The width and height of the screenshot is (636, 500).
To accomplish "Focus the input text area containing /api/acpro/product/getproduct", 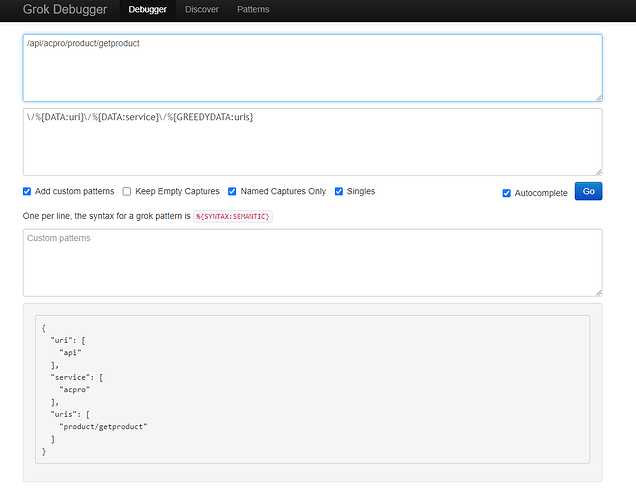I will pyautogui.click(x=312, y=68).
